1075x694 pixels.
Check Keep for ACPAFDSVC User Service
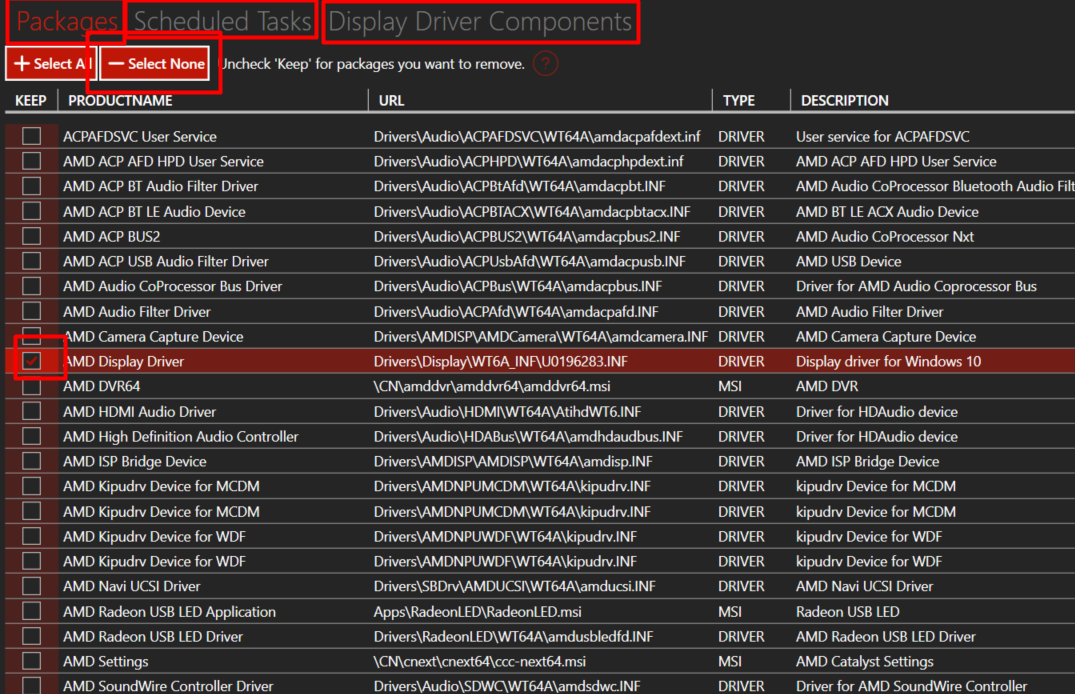tap(32, 136)
